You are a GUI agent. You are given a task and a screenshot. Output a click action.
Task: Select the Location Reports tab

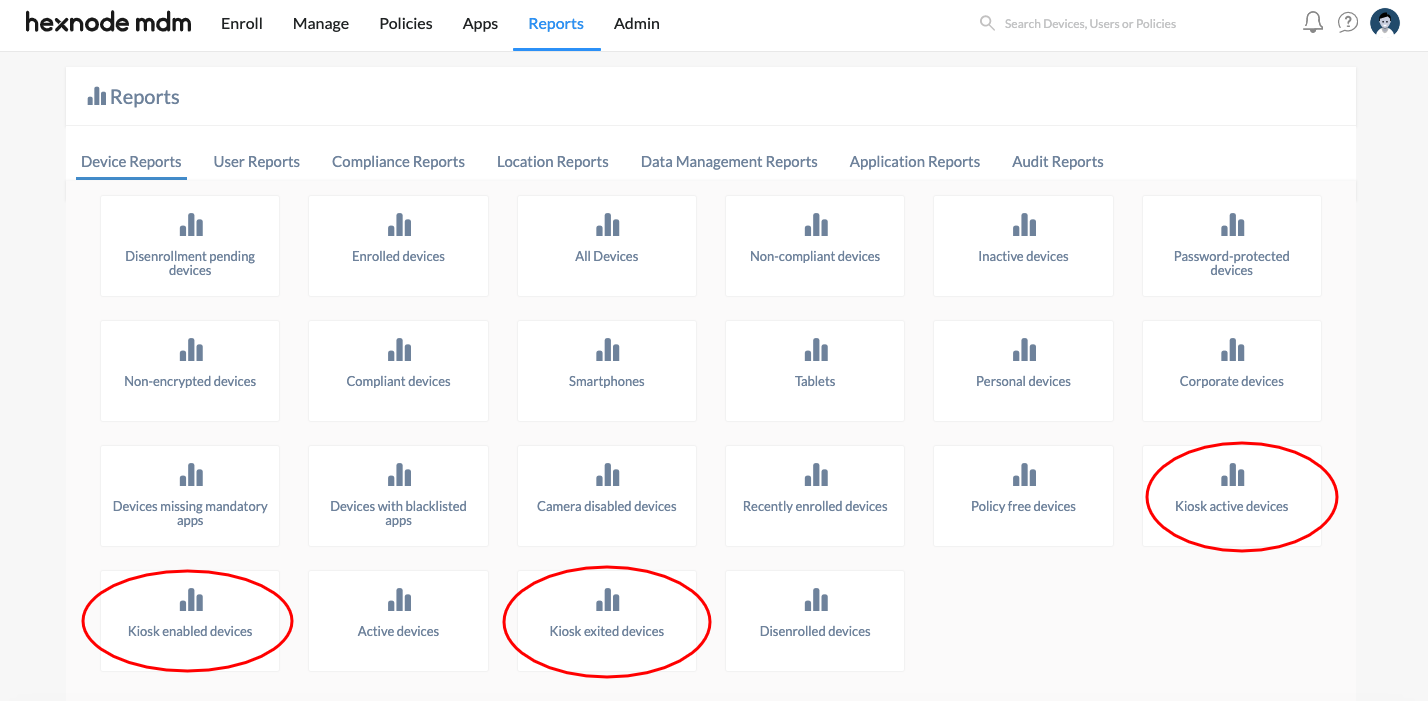click(552, 162)
